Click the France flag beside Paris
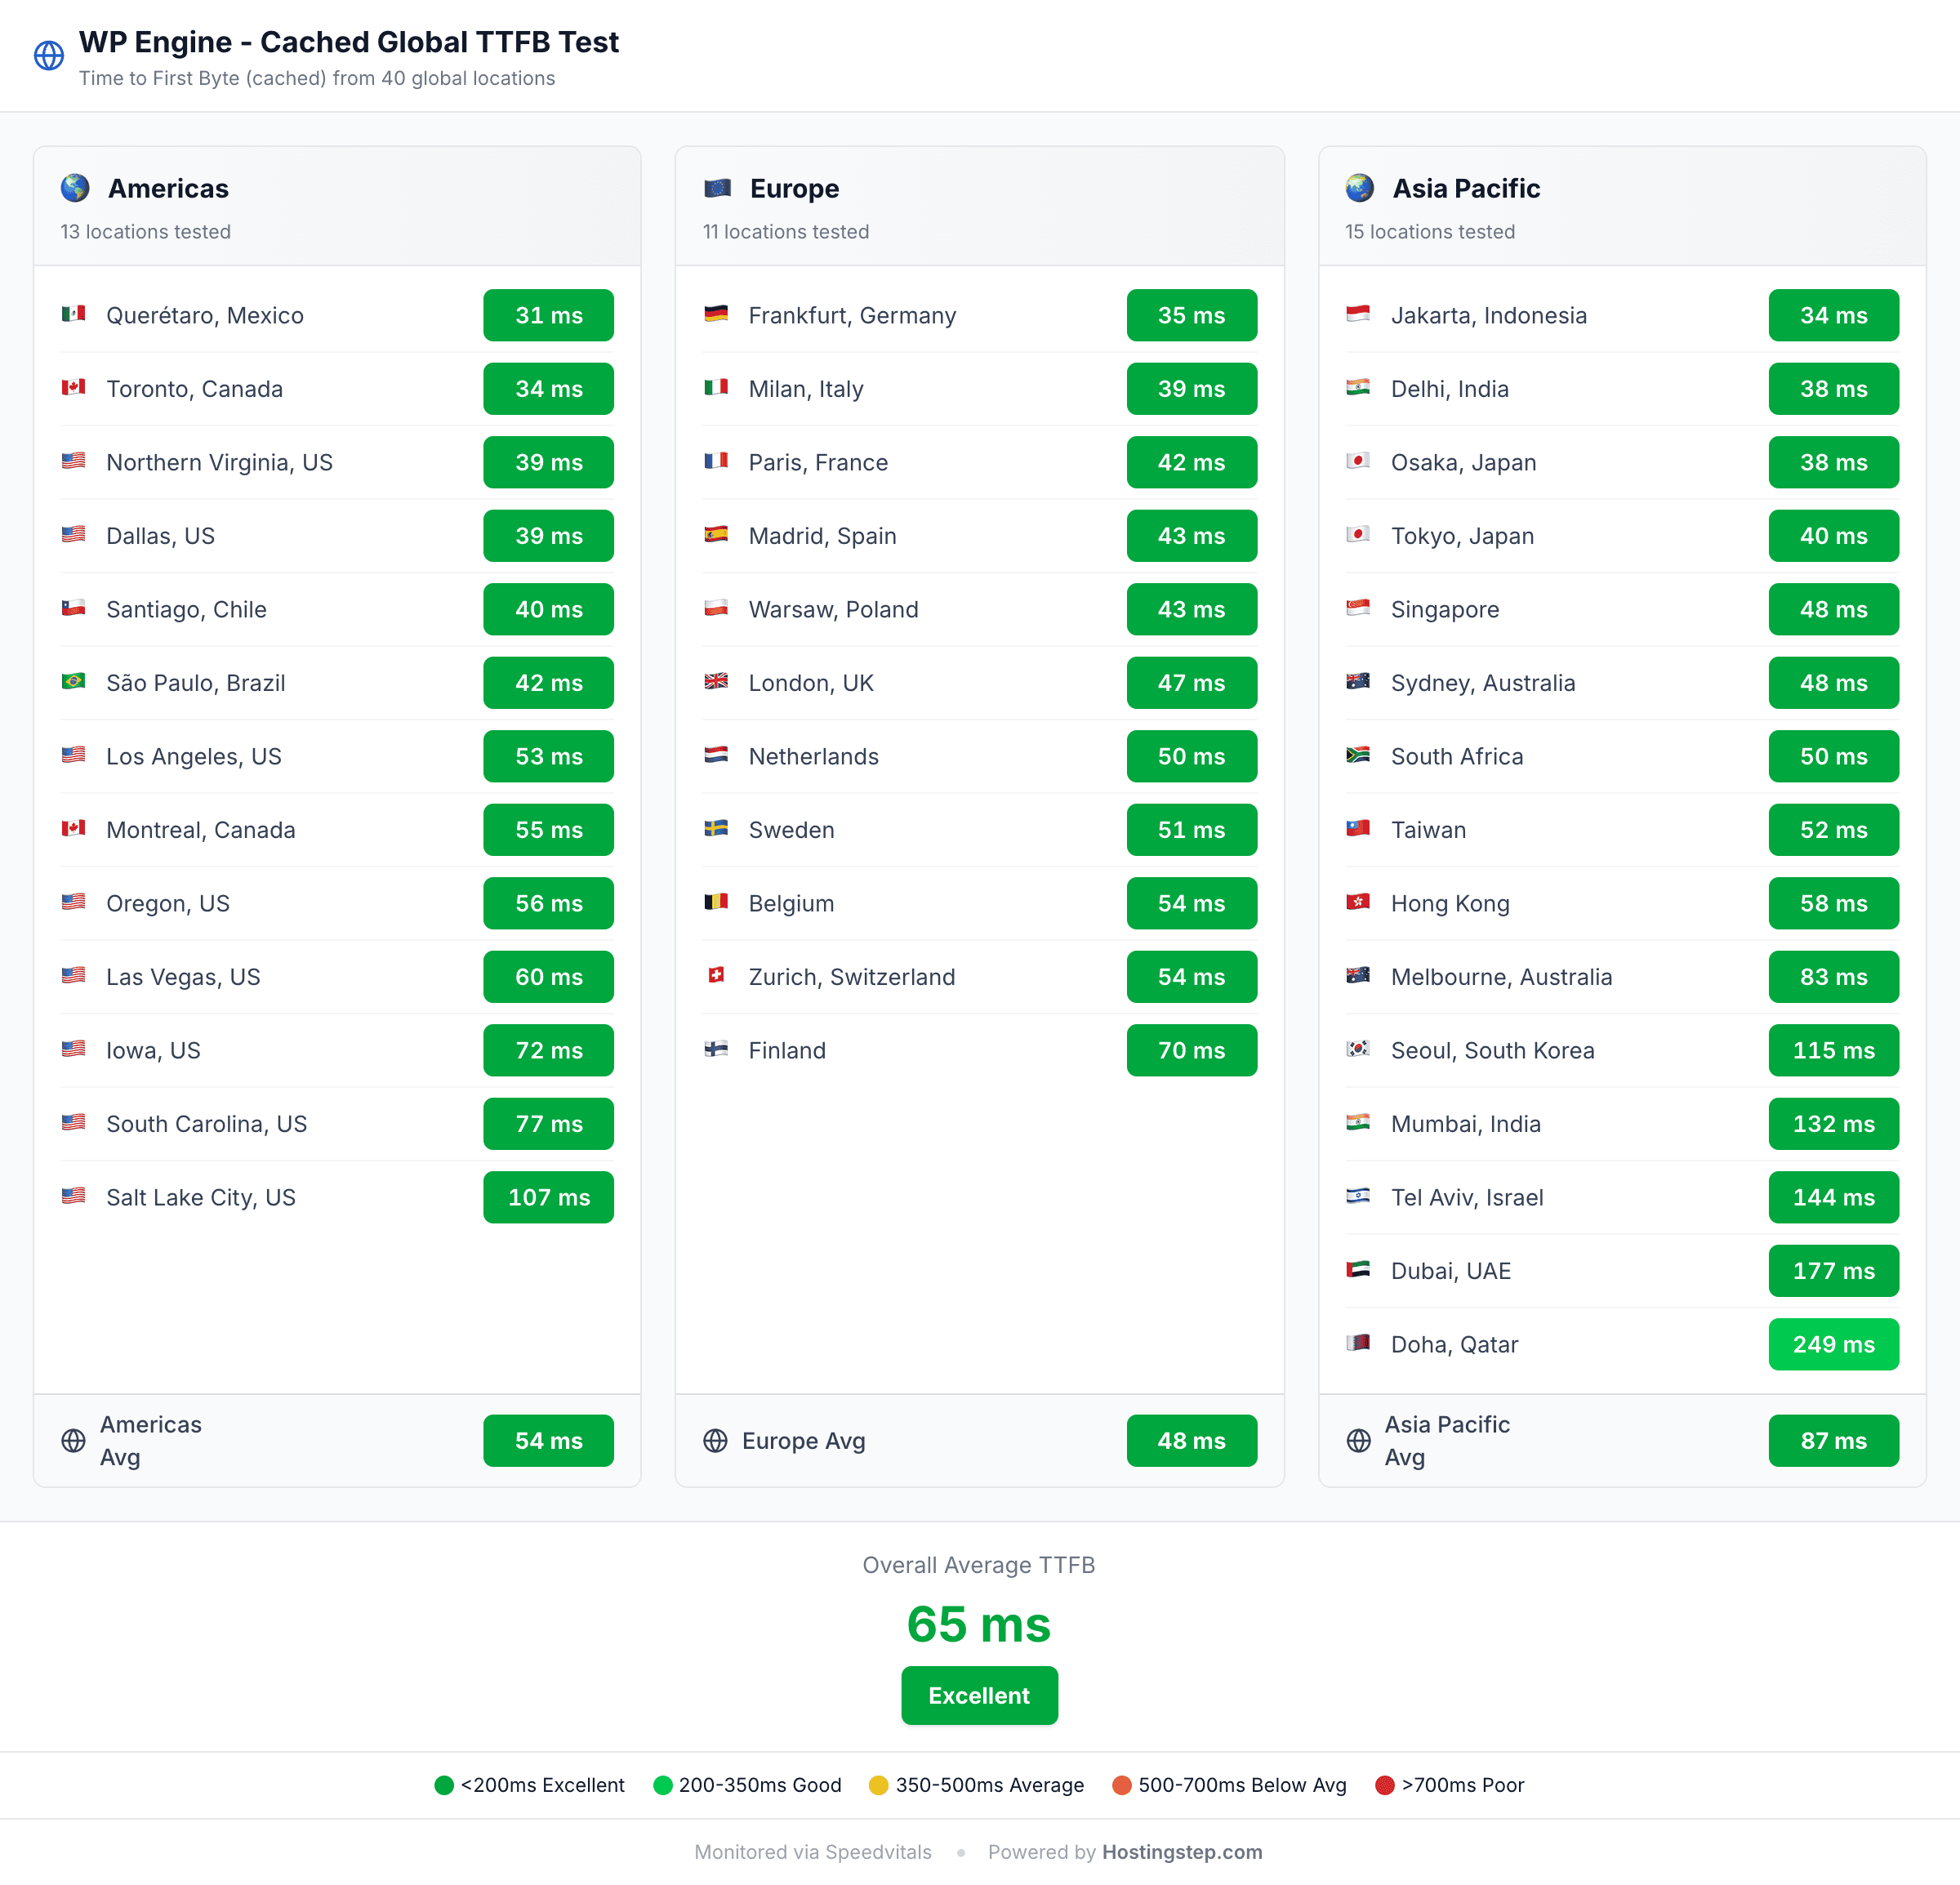1960x1885 pixels. (x=716, y=461)
